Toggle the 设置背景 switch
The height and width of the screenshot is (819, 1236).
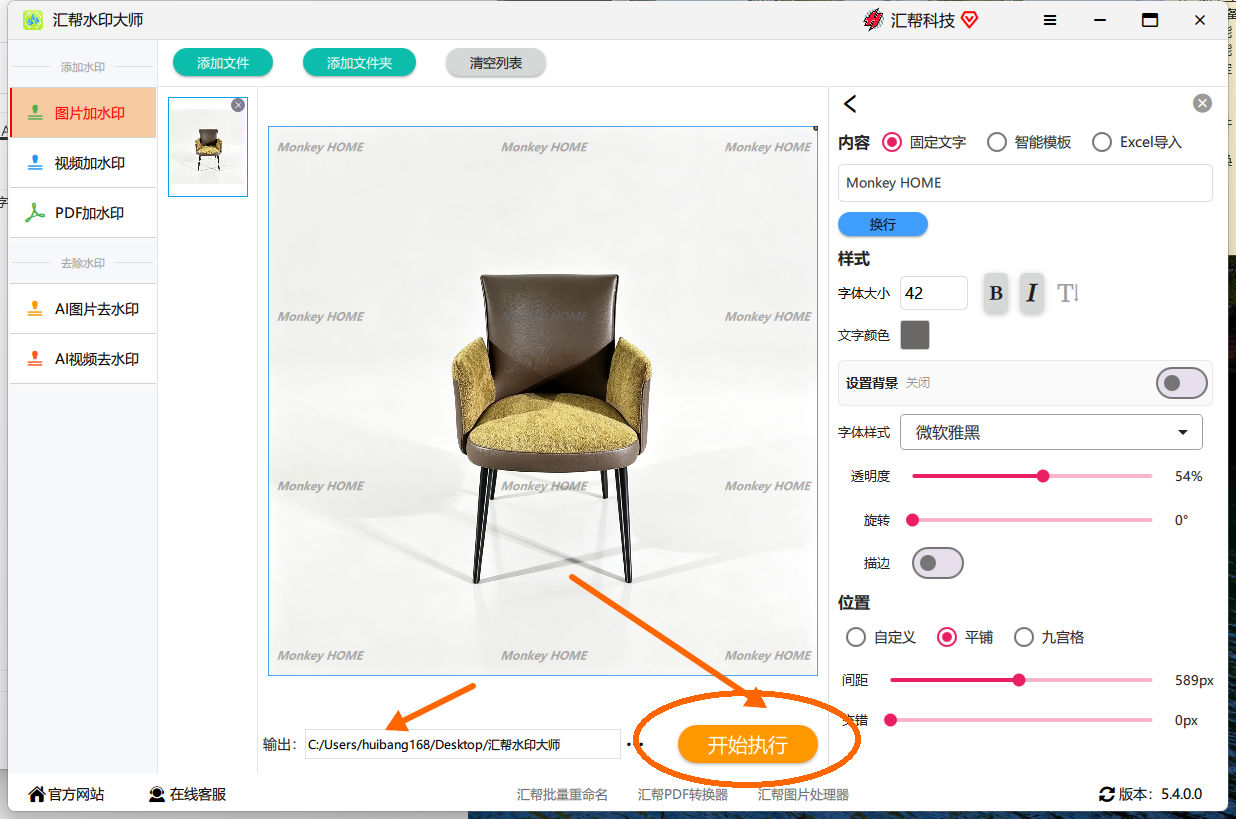click(x=1182, y=383)
